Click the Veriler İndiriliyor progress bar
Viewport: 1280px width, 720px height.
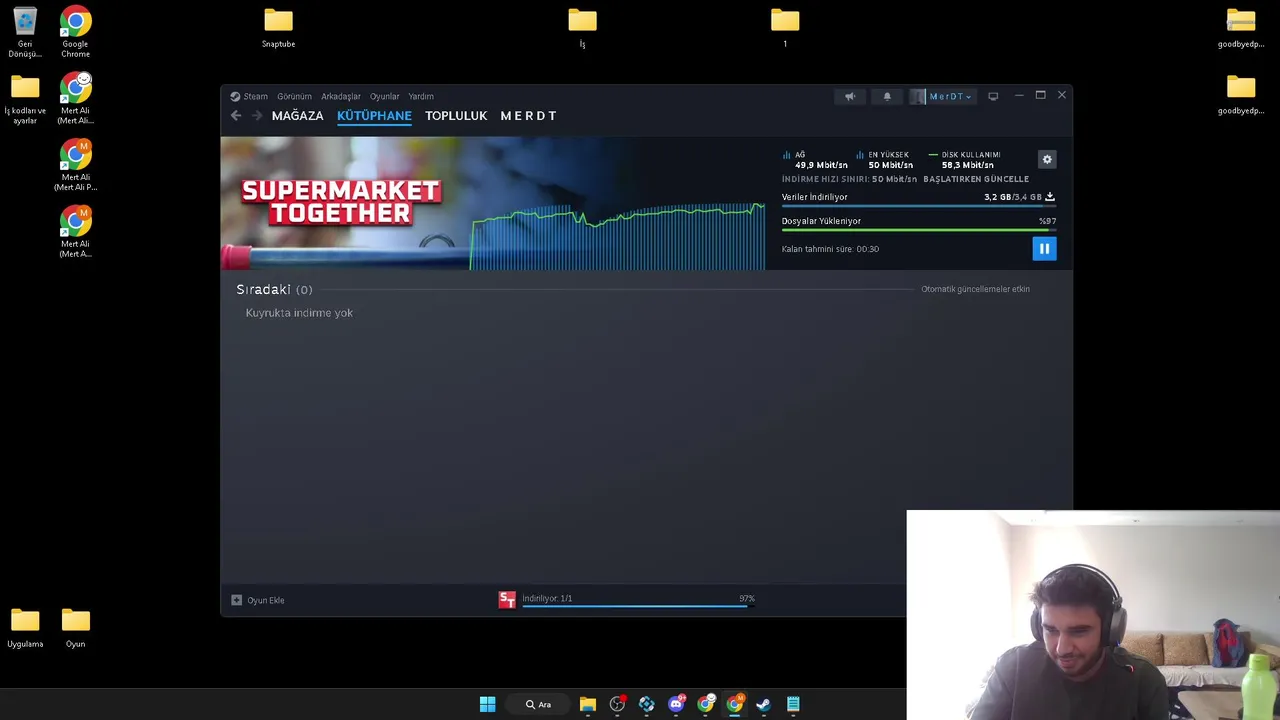918,205
